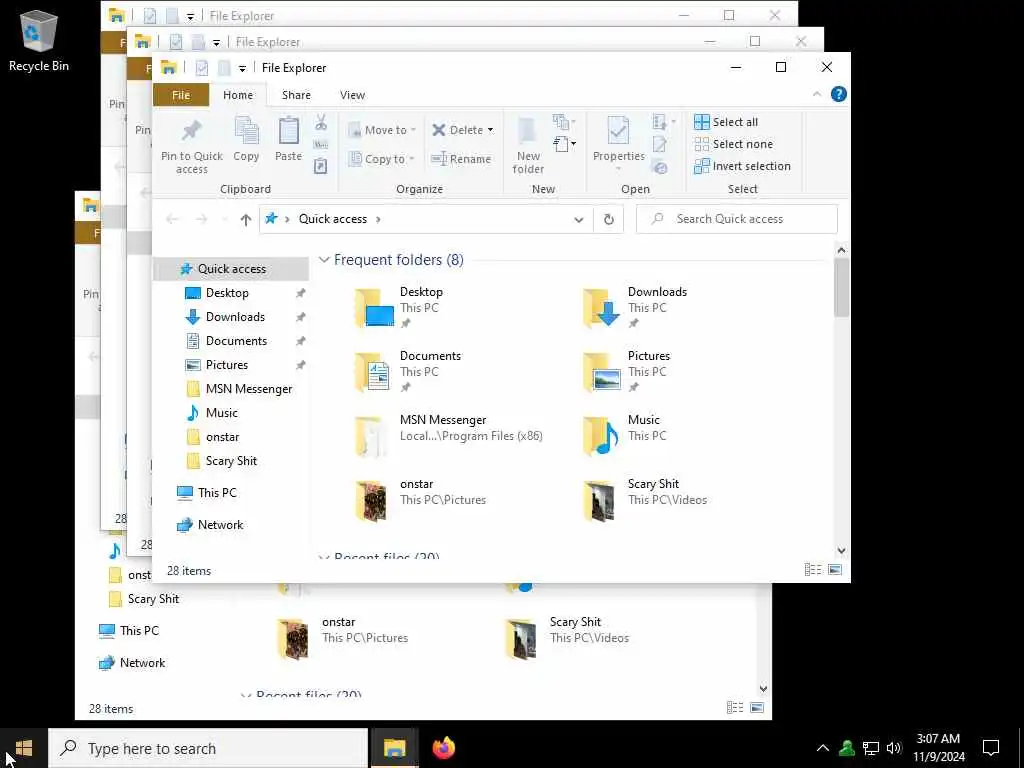The width and height of the screenshot is (1024, 768).
Task: Click the taskbar search box
Action: (208, 748)
